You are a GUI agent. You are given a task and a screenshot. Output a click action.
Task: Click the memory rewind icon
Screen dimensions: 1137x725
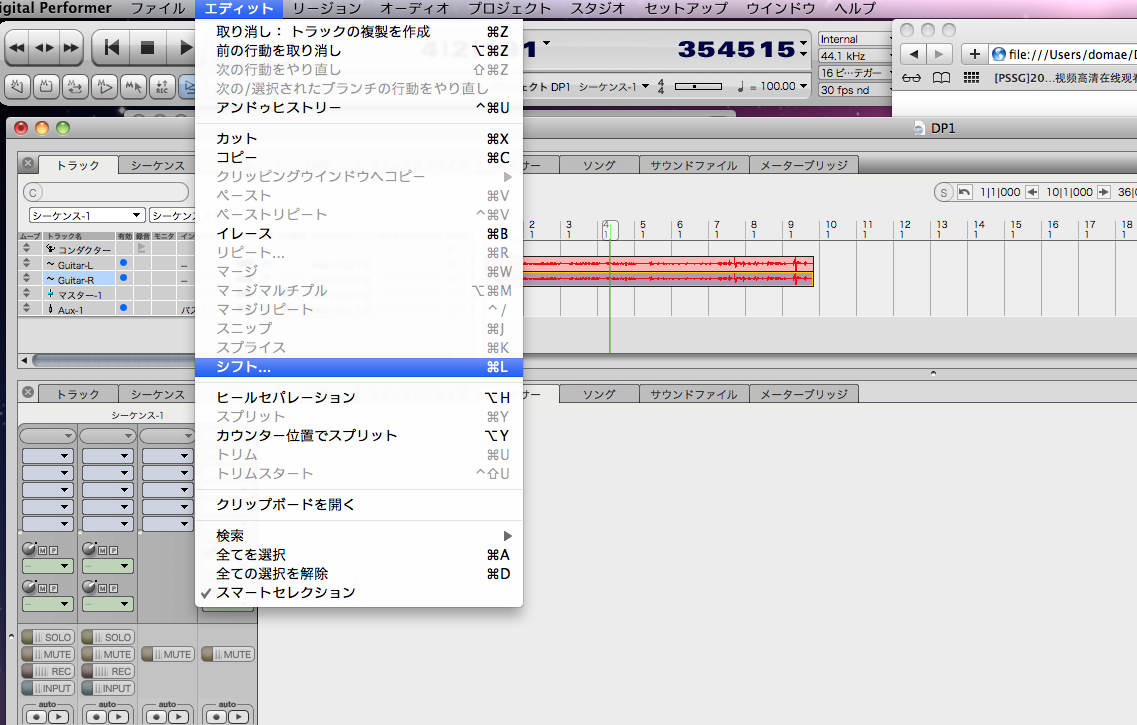tap(17, 87)
